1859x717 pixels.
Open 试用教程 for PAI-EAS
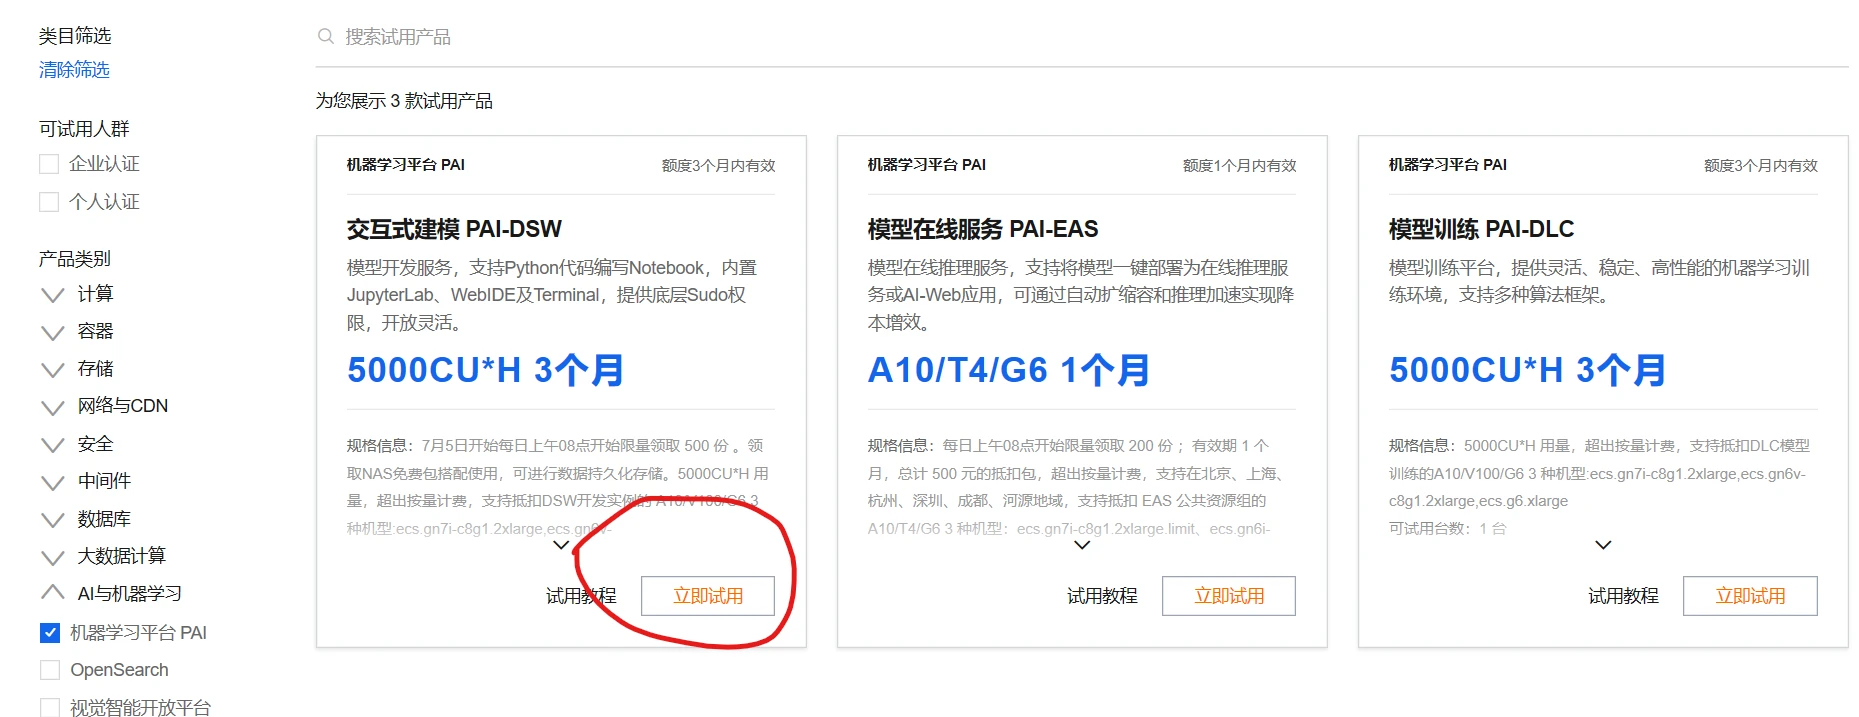[x=1102, y=596]
